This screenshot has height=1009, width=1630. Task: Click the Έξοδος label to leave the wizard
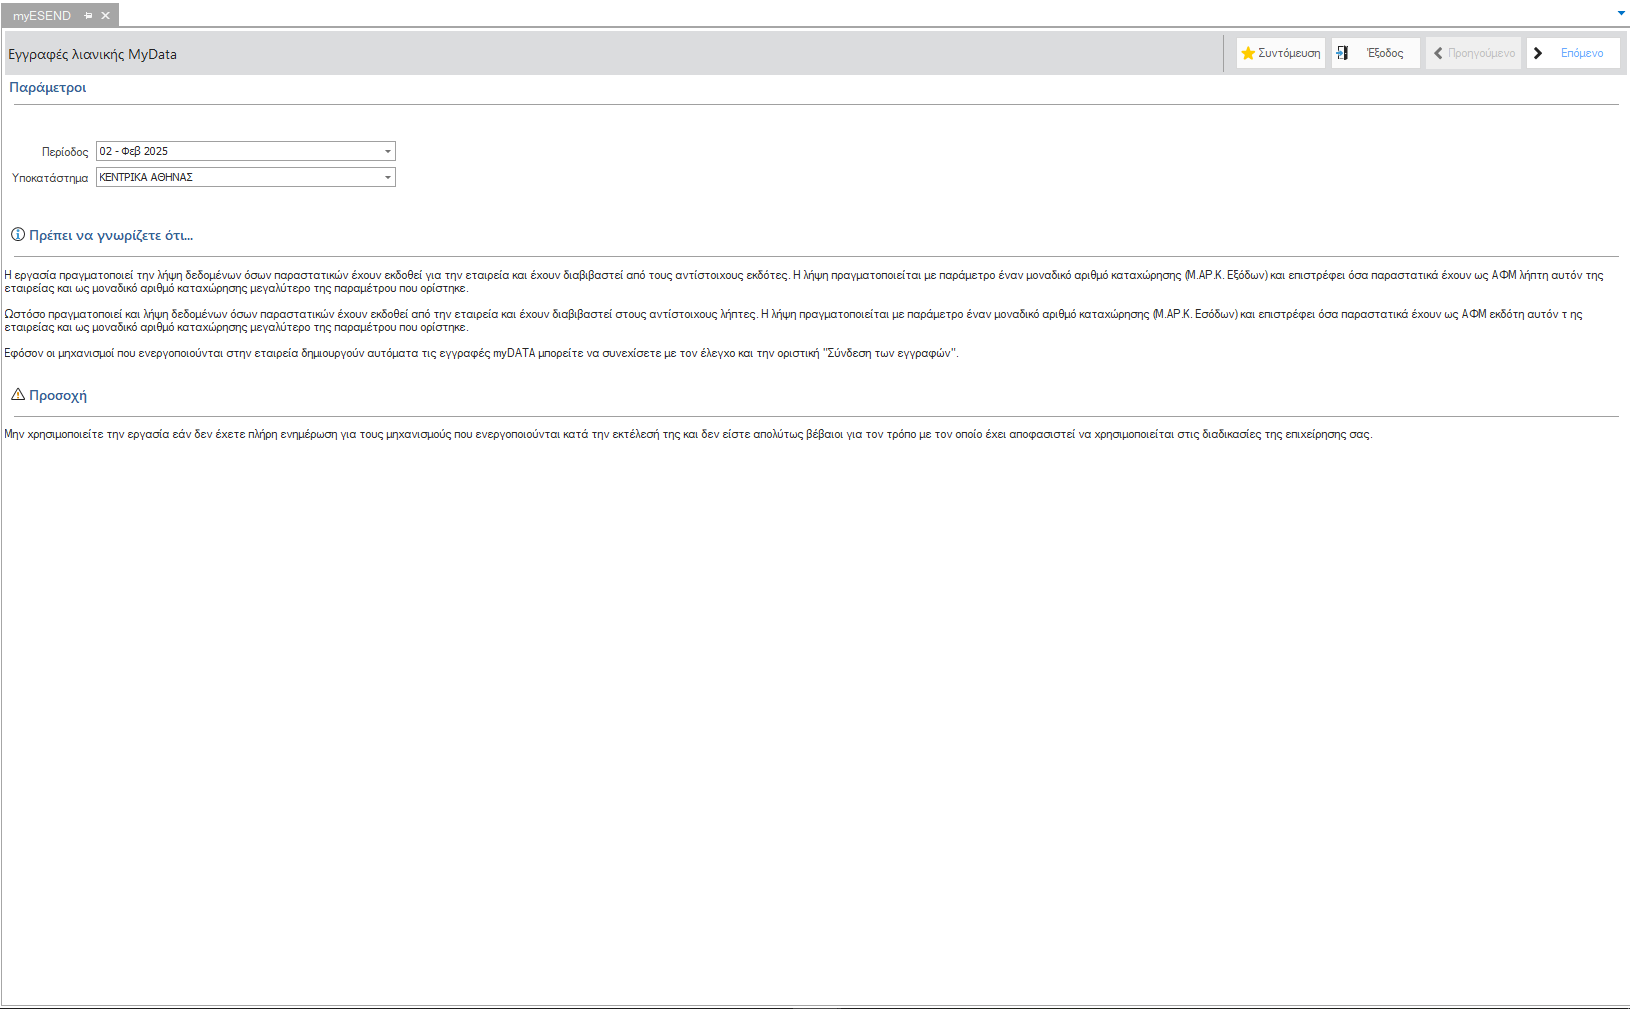[x=1385, y=53]
